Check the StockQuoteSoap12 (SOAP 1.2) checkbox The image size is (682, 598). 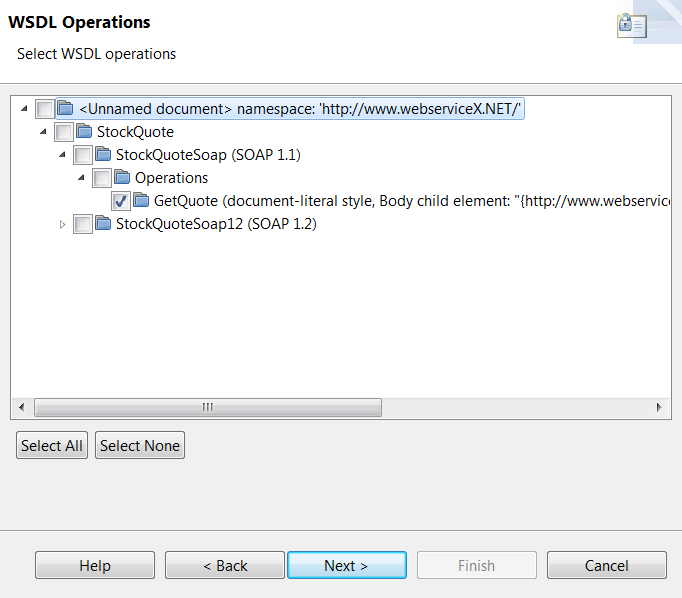click(x=83, y=224)
